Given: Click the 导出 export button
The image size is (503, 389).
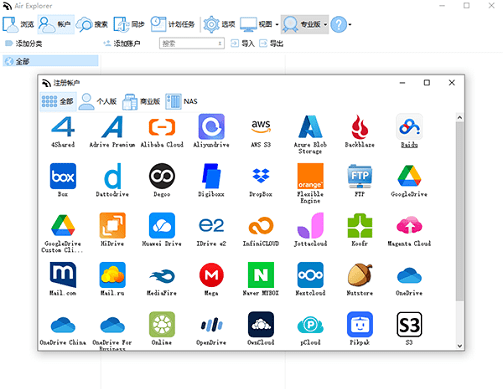Looking at the screenshot, I should tap(271, 44).
